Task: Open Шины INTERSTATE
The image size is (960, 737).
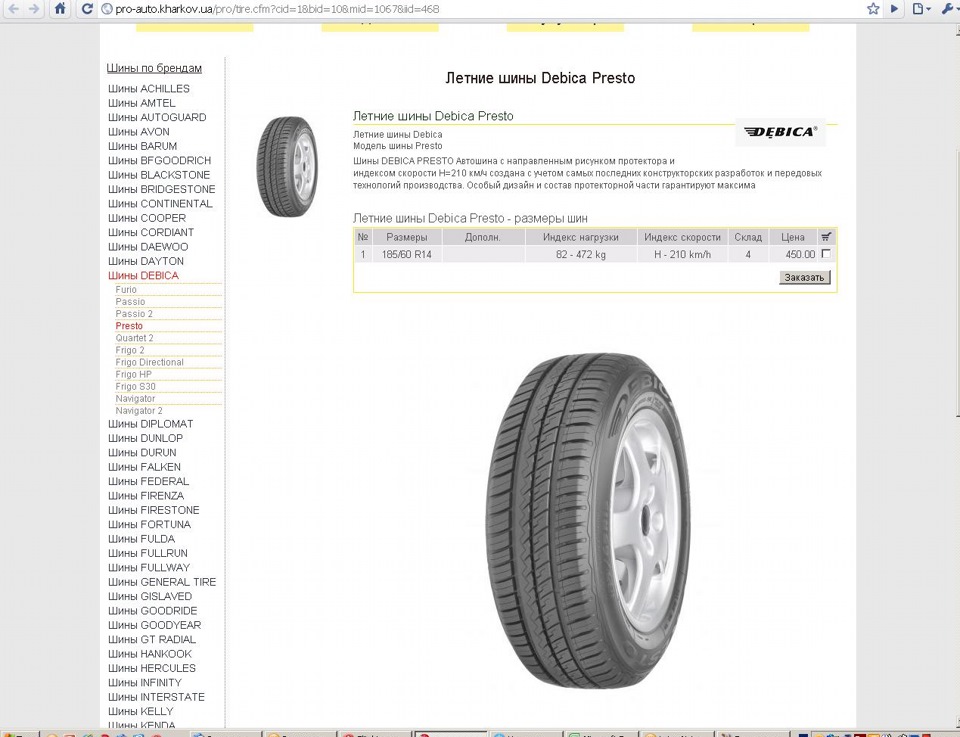Action: (156, 697)
